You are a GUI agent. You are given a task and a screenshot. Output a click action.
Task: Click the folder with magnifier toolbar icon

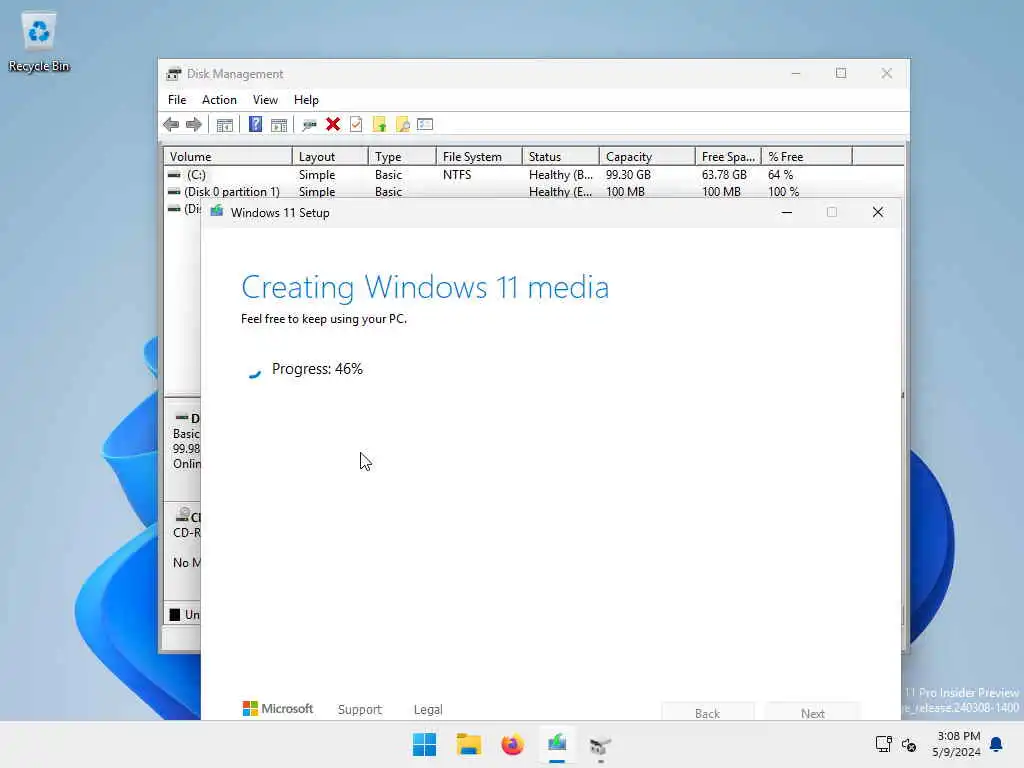[x=403, y=124]
